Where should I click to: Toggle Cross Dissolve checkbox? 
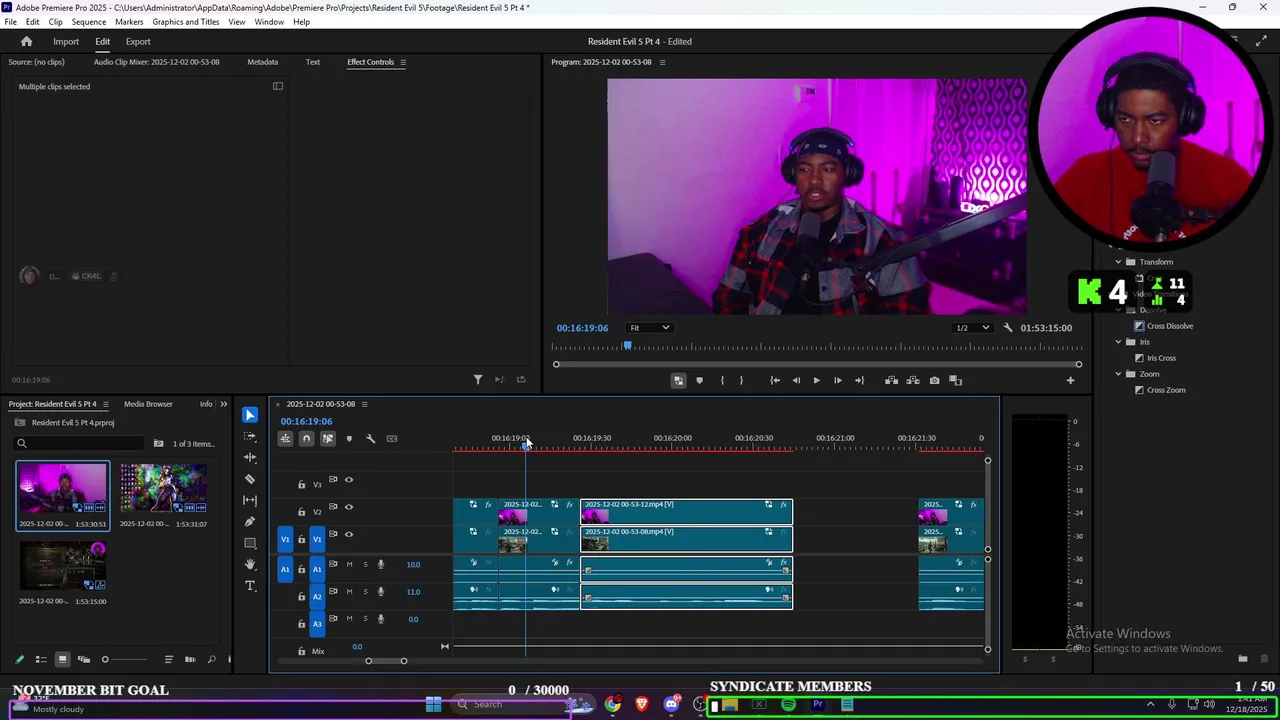coord(1139,326)
